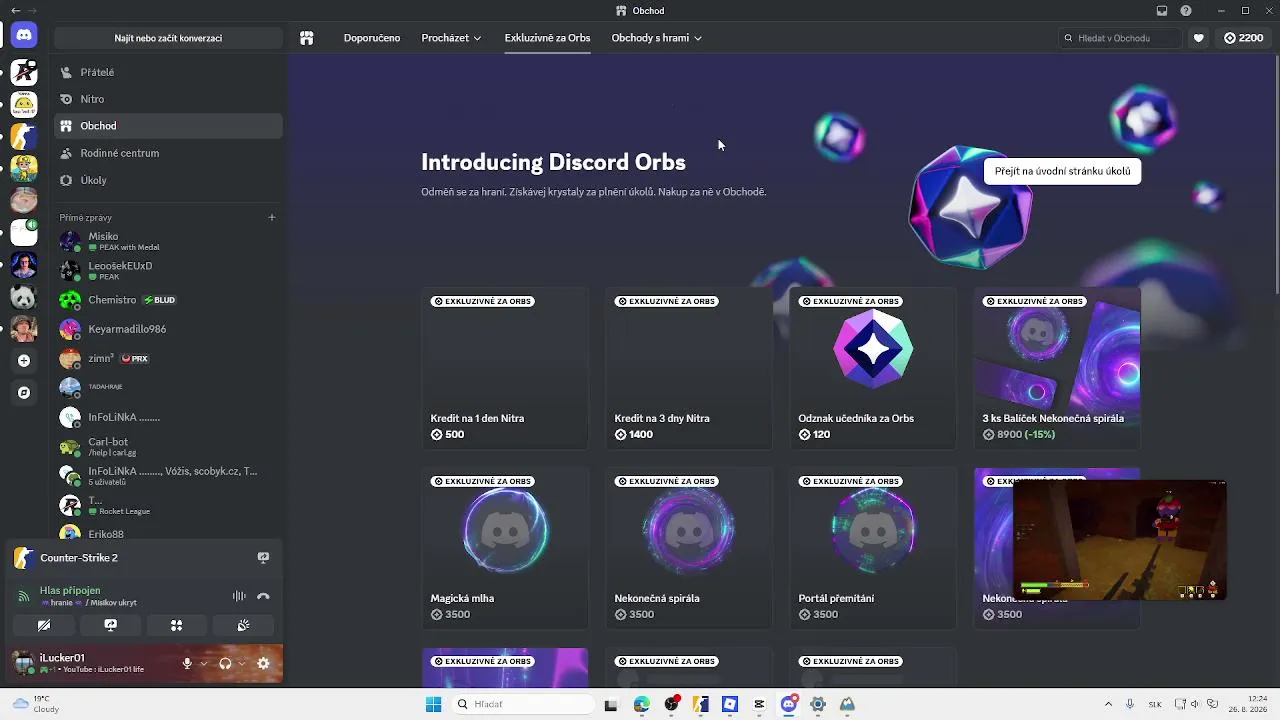The image size is (1280, 720).
Task: Open the Nekonečná spirála 3500 card
Action: tap(689, 548)
